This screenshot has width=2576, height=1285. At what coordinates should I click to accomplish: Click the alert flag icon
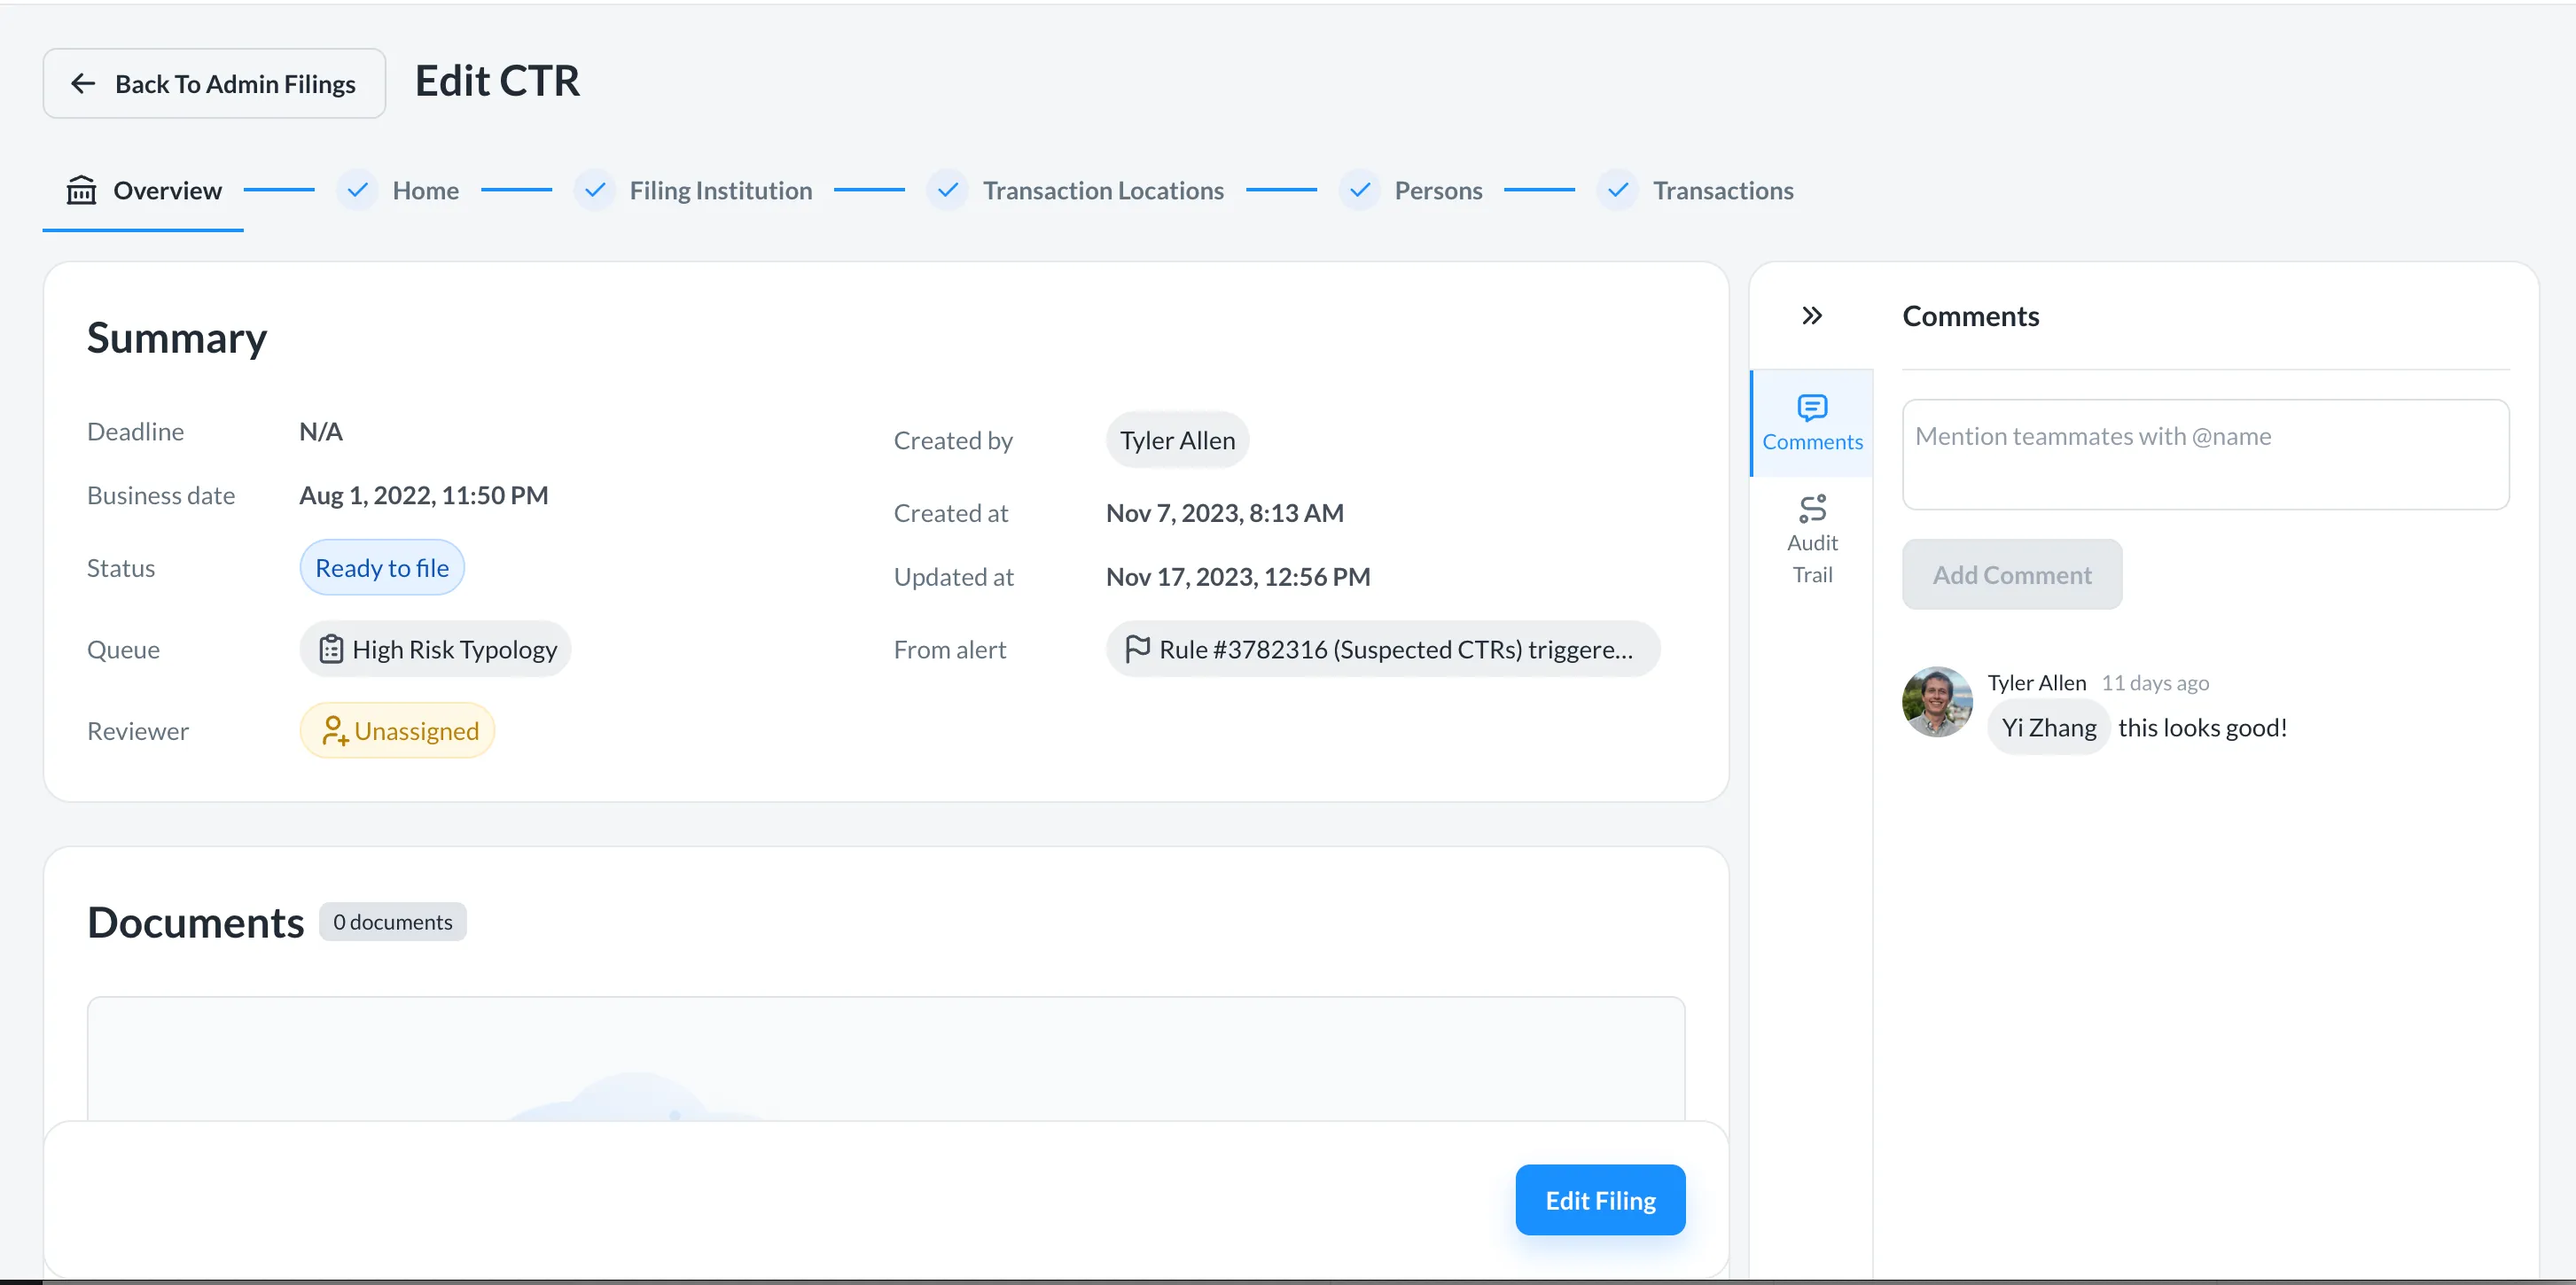(1137, 650)
